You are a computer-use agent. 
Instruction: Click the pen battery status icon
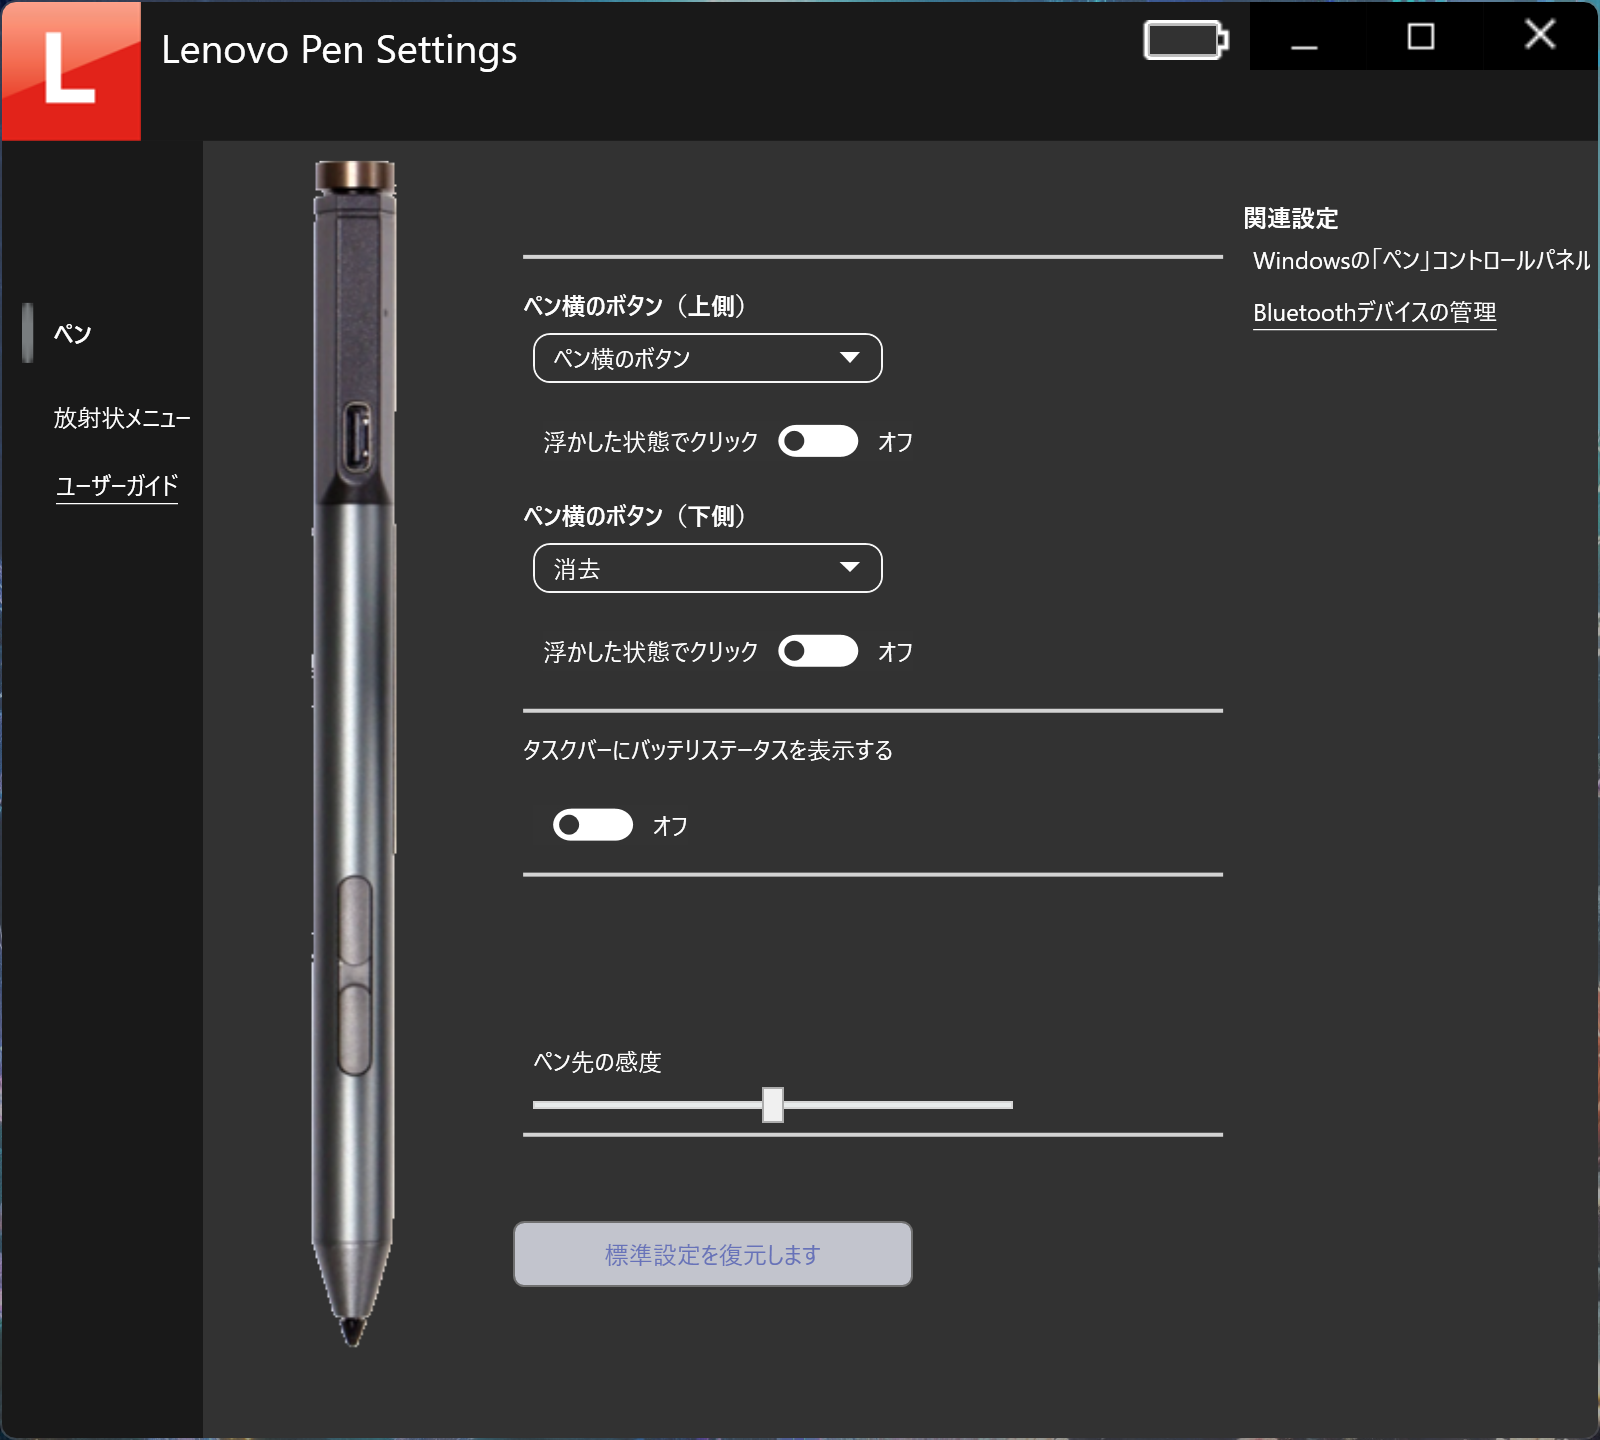point(1185,41)
